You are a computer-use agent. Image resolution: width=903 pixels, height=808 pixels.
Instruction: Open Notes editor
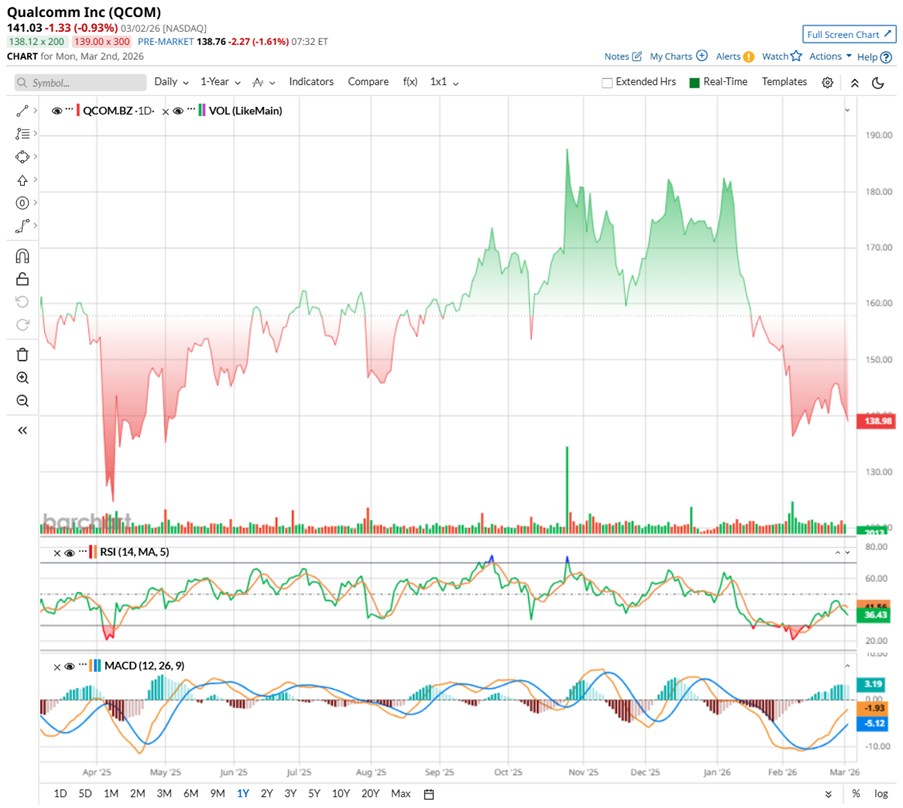click(x=623, y=56)
